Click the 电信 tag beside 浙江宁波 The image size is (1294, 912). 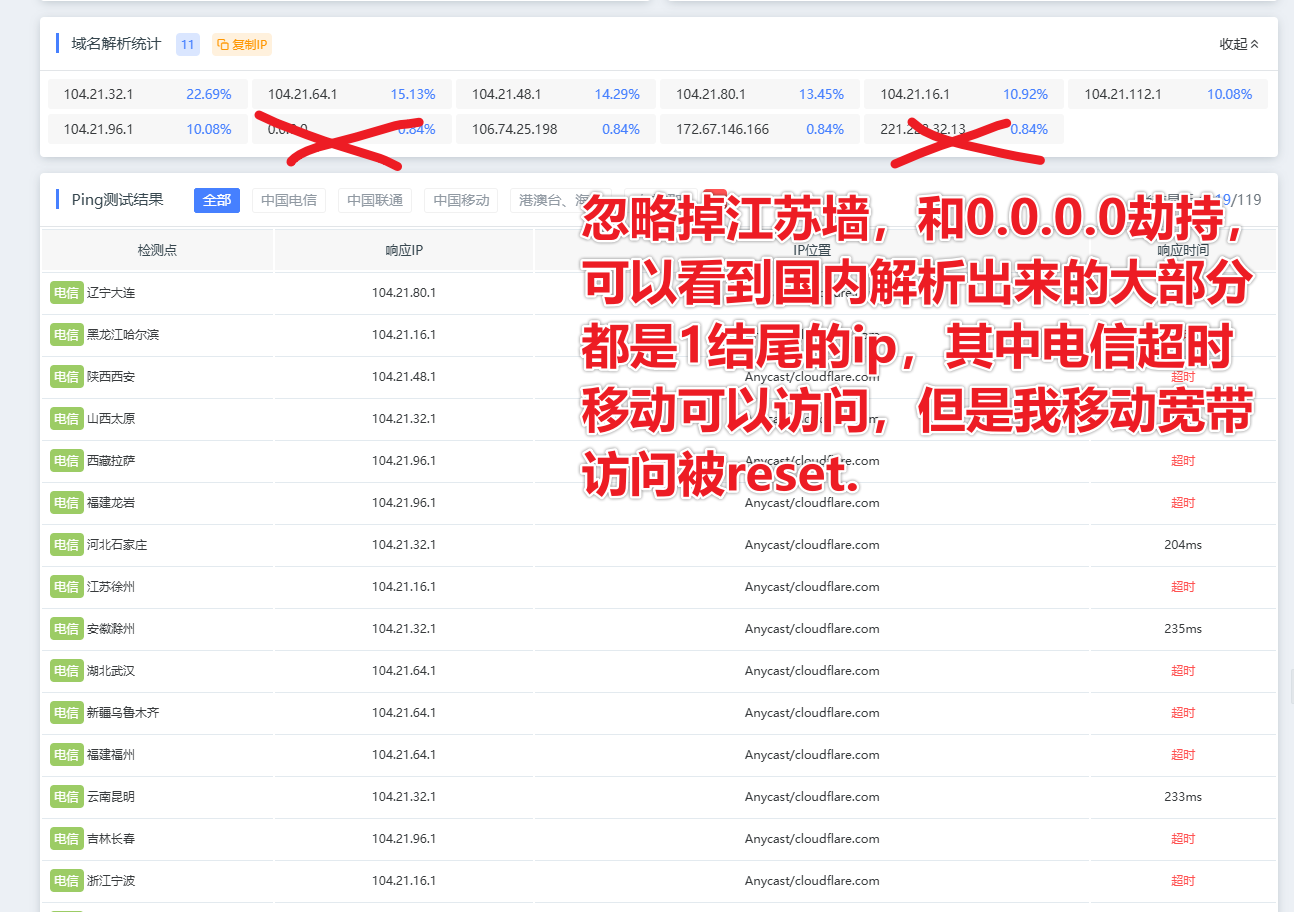click(x=66, y=881)
